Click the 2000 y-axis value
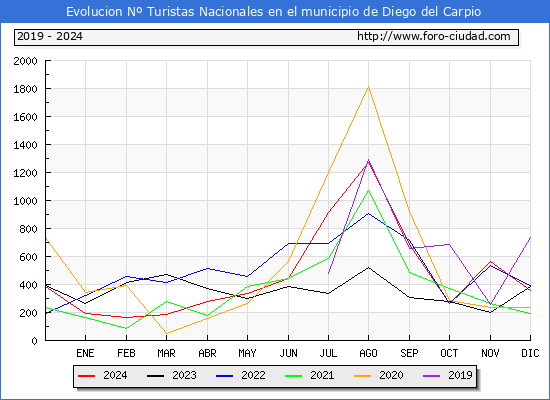The width and height of the screenshot is (550, 400). click(x=25, y=61)
